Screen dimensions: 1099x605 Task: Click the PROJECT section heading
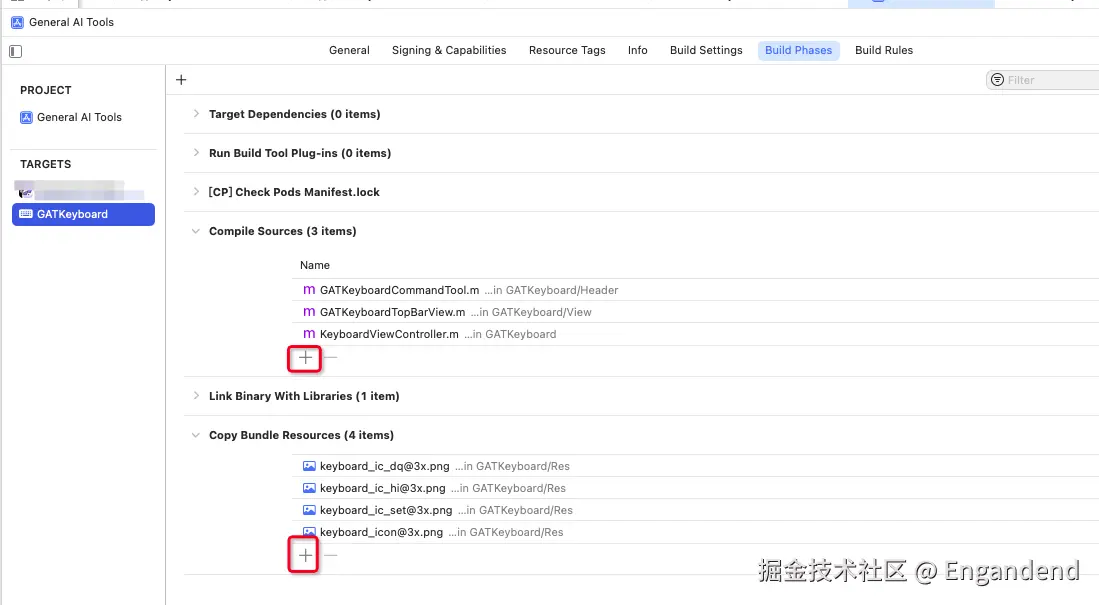46,90
